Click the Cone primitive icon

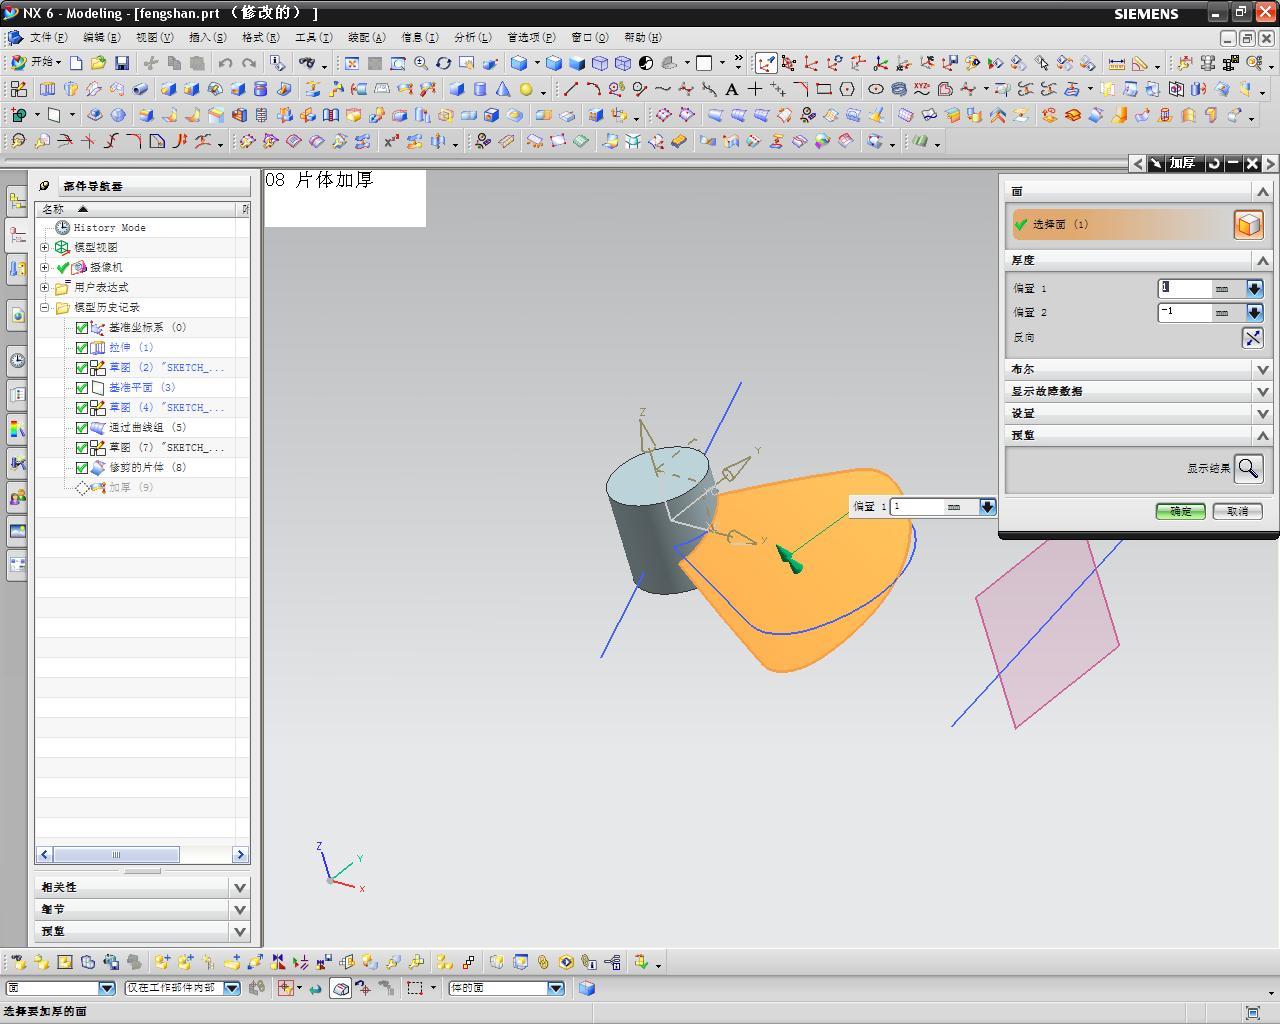503,89
